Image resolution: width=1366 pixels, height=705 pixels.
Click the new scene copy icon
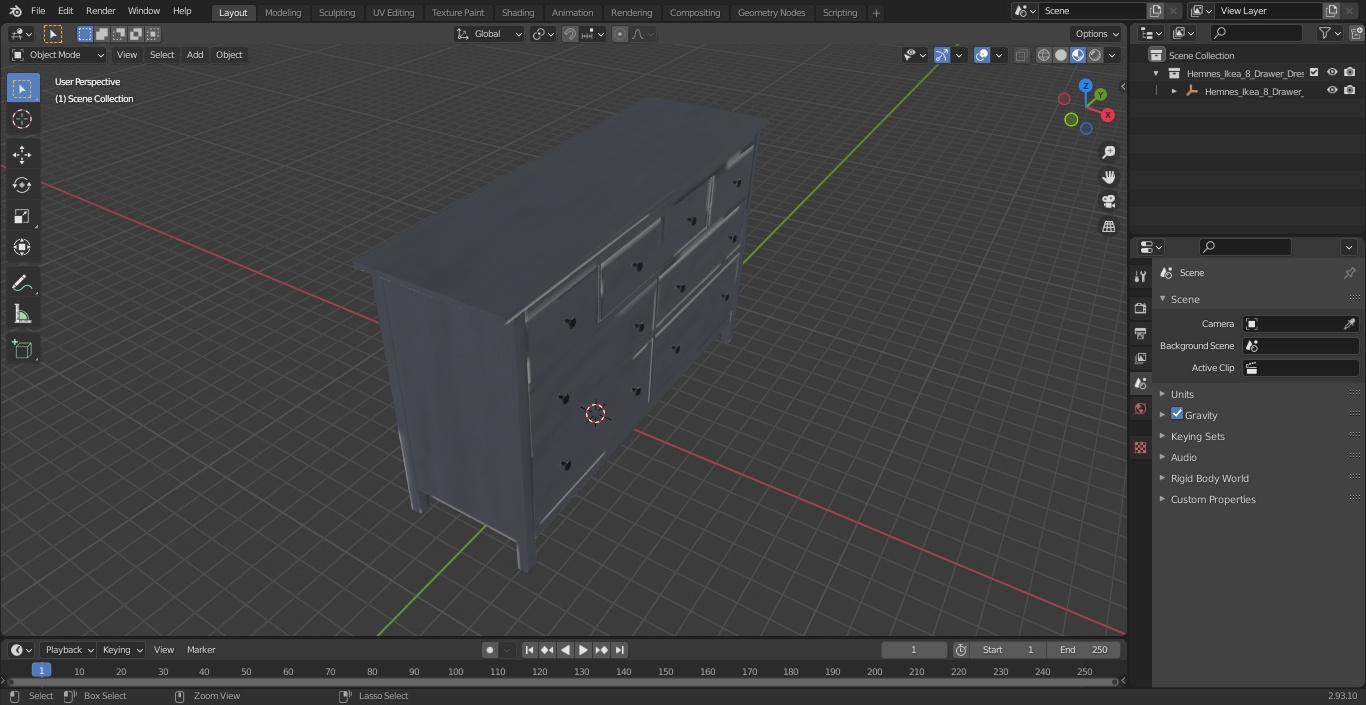coord(1155,11)
